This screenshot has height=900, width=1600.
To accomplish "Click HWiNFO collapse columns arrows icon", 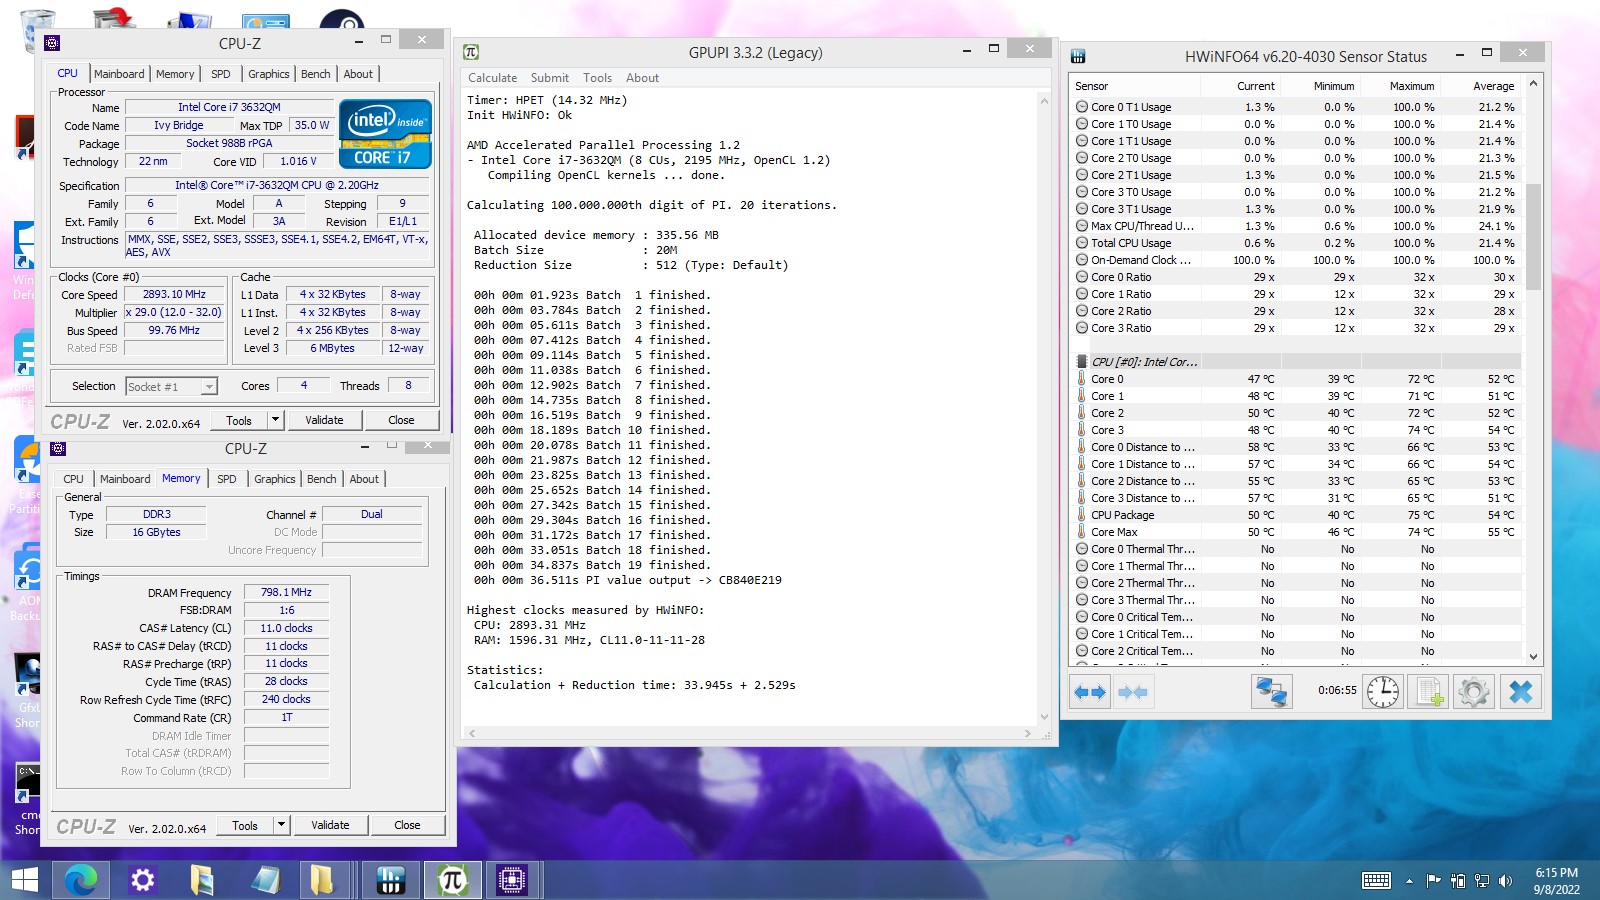I will 1133,692.
